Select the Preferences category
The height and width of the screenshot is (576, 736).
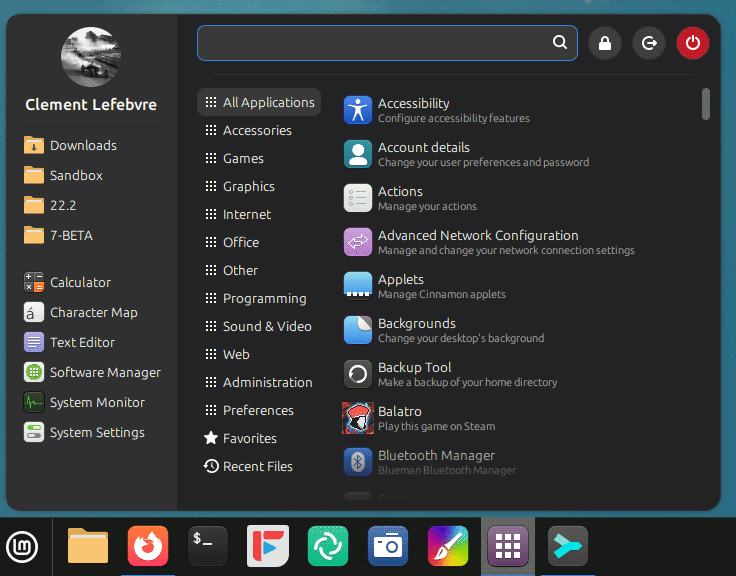[x=259, y=410]
